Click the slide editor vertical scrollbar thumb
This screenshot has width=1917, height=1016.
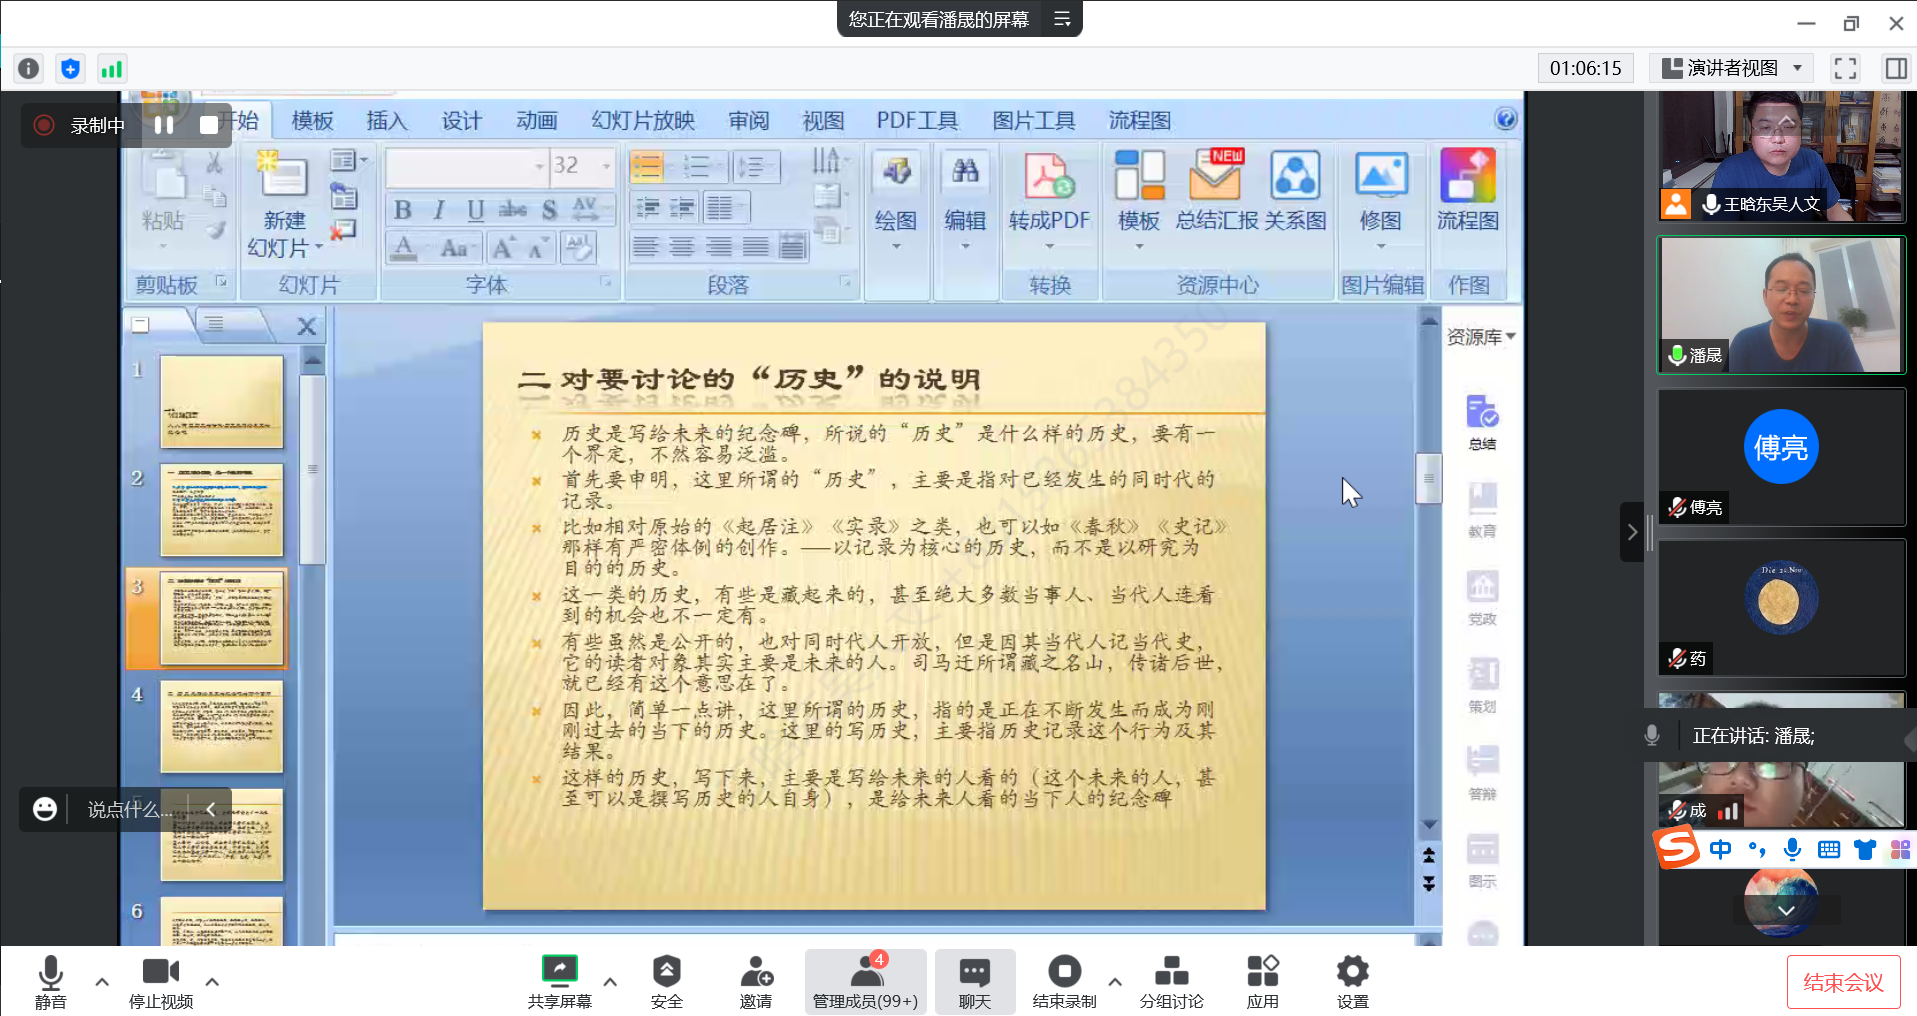click(x=1429, y=478)
